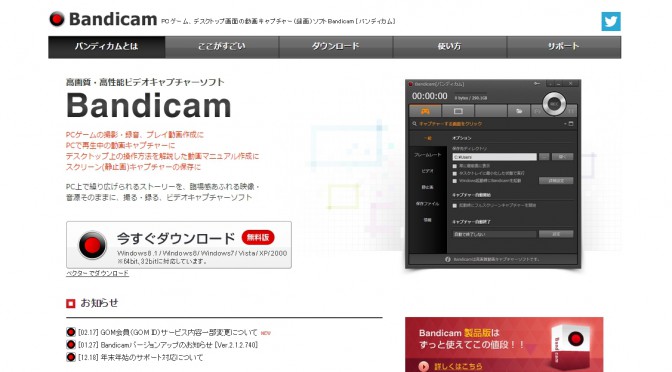The height and width of the screenshot is (372, 672).
Task: Click the red square icon beside お知らせ
Action: (71, 303)
